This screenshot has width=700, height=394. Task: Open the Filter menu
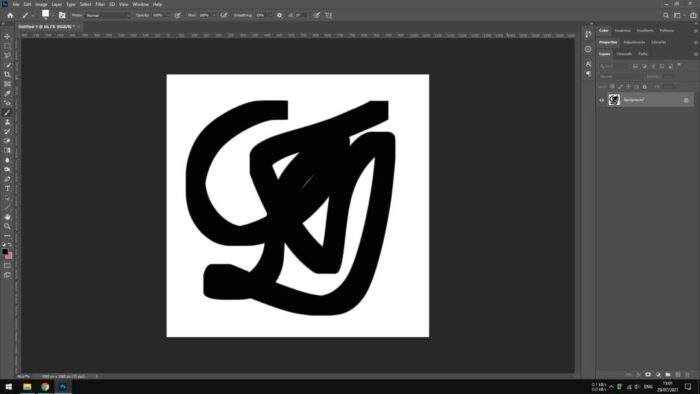(100, 4)
